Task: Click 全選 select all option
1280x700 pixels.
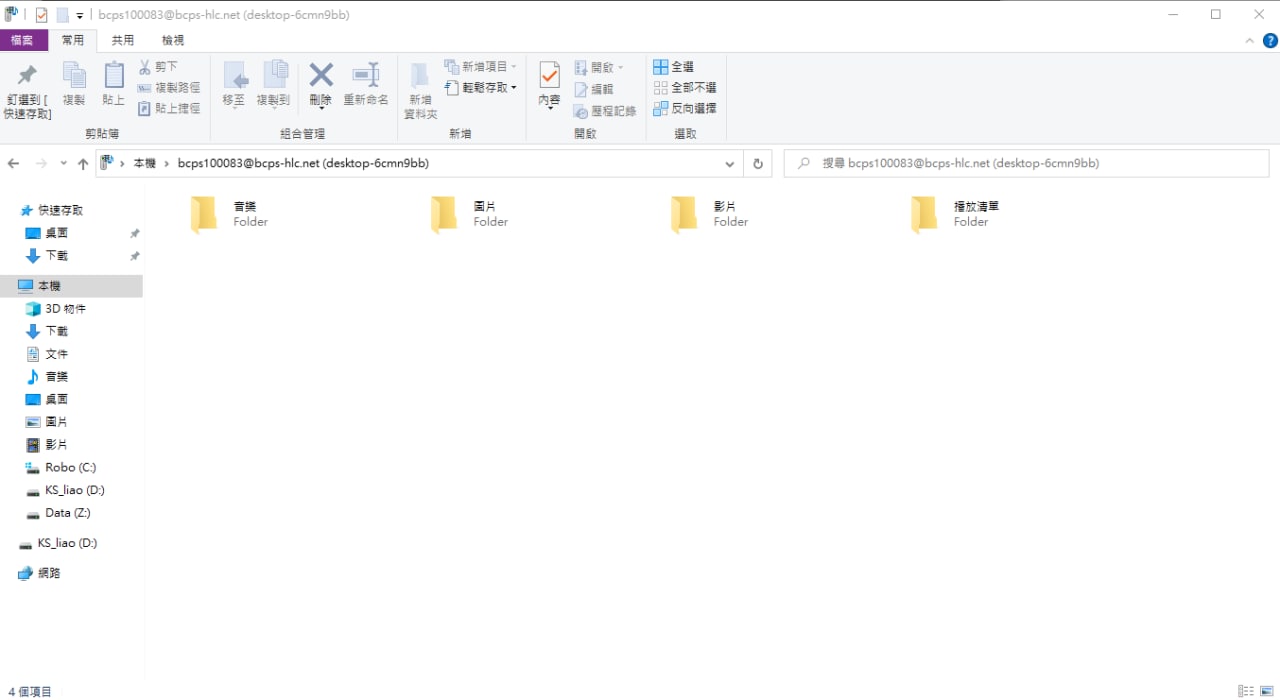Action: pyautogui.click(x=673, y=67)
